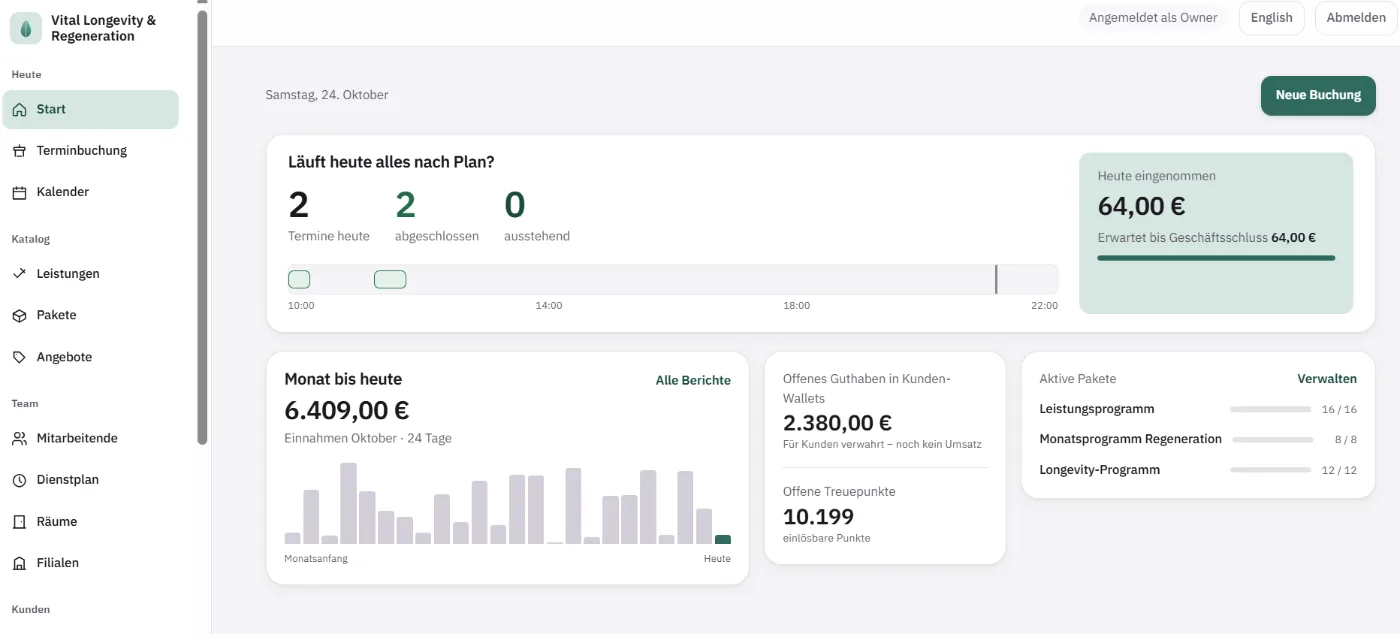The width and height of the screenshot is (1400, 634).
Task: Click the 6.409,00 € monthly revenue
Action: [x=347, y=411]
